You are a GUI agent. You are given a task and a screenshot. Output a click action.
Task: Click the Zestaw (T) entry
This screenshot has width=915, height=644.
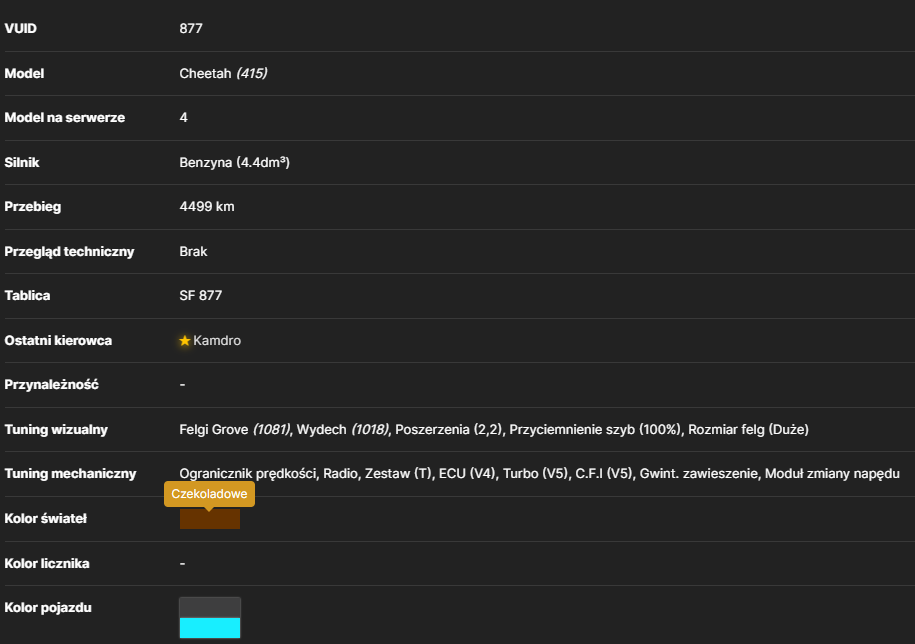coord(398,474)
